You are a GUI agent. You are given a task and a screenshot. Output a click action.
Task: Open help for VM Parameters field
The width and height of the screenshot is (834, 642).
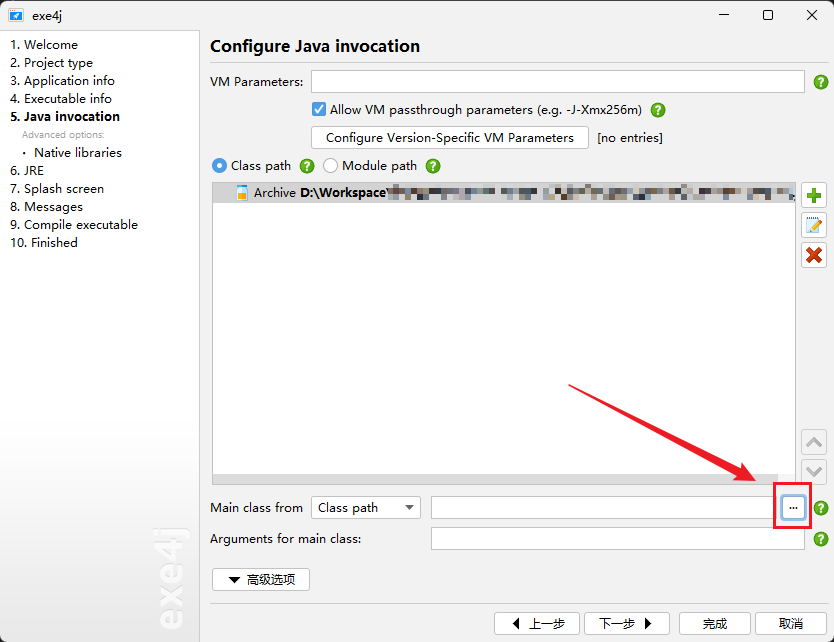(821, 82)
